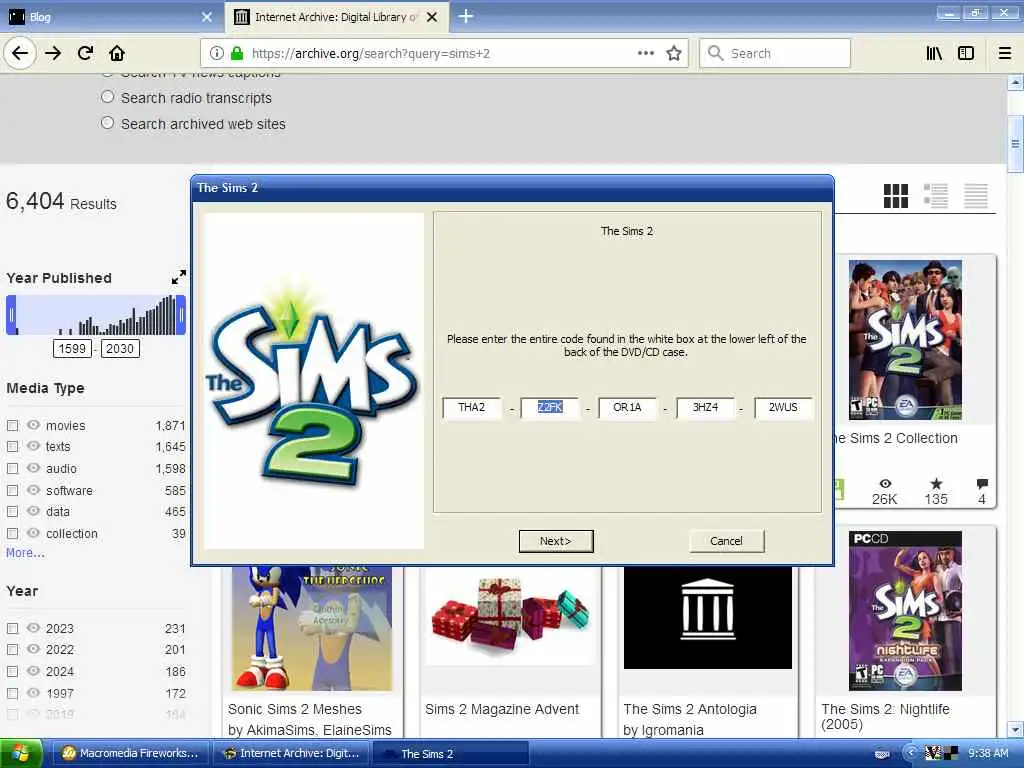Viewport: 1024px width, 768px height.
Task: Click the first serial code field THA2
Action: [472, 408]
